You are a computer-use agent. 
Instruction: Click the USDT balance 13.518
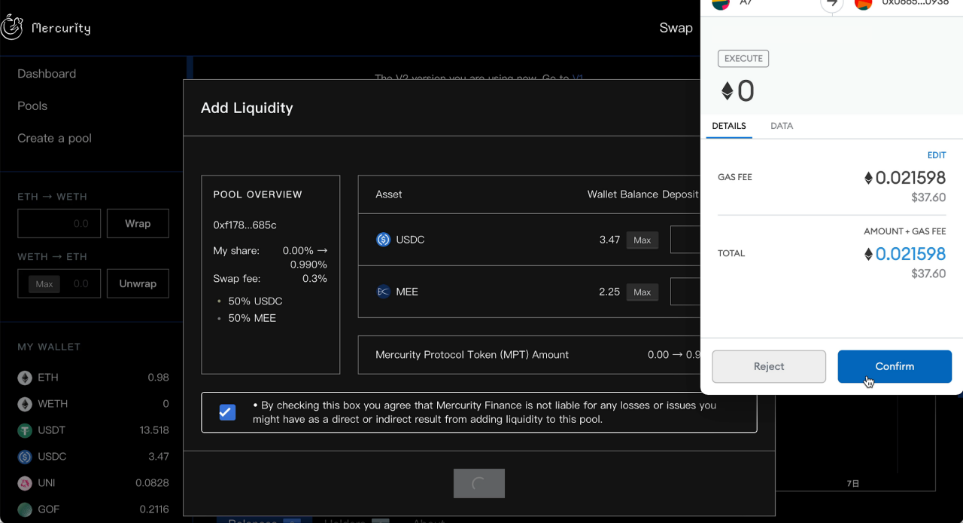[154, 430]
